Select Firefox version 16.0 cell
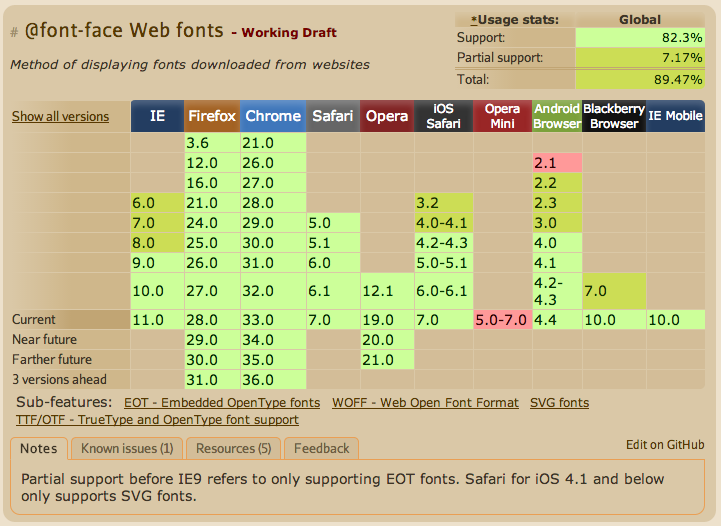Viewport: 721px width, 526px height. point(212,183)
